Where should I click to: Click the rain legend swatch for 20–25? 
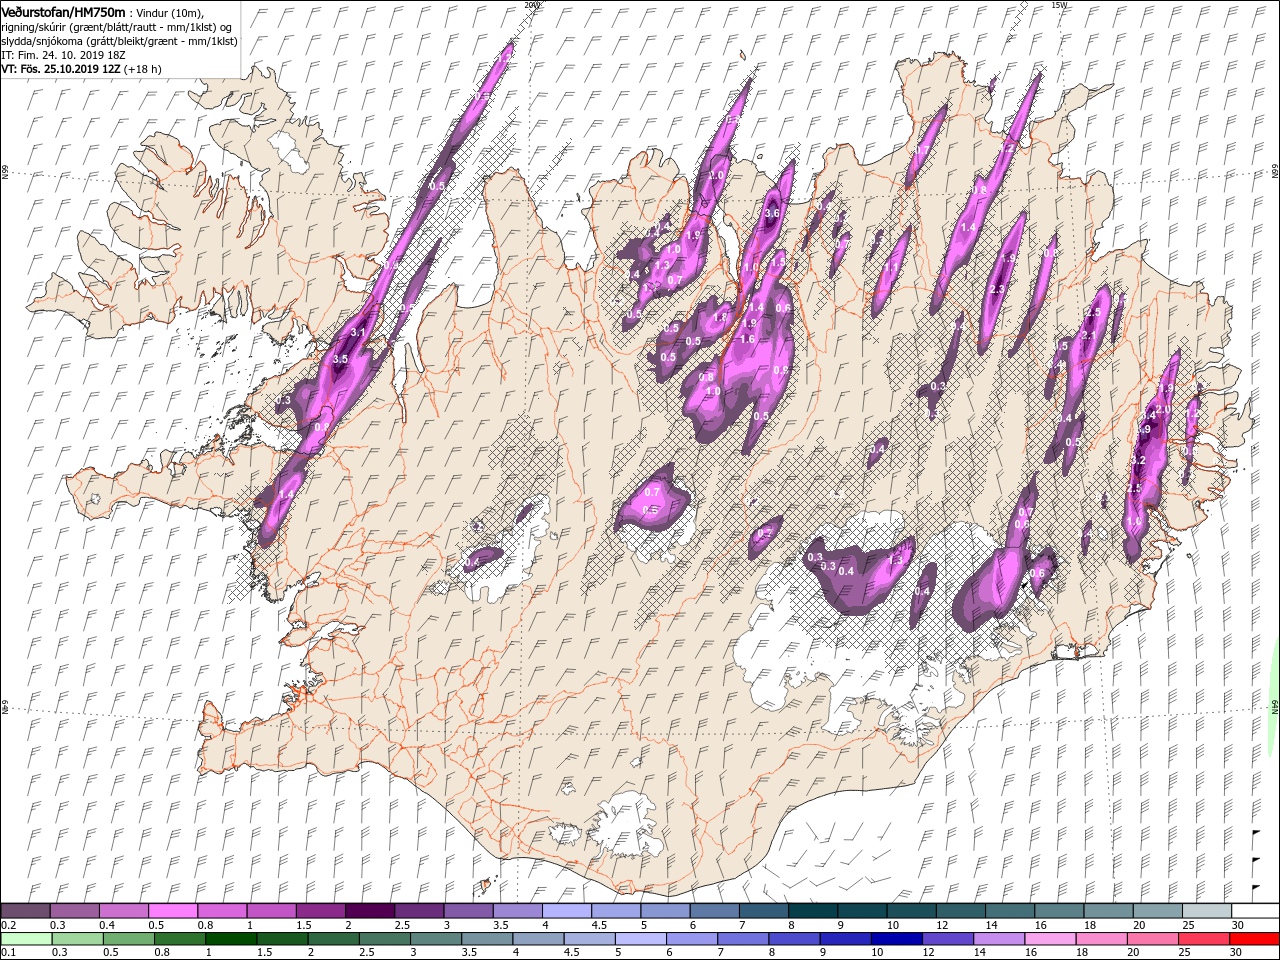1152,939
